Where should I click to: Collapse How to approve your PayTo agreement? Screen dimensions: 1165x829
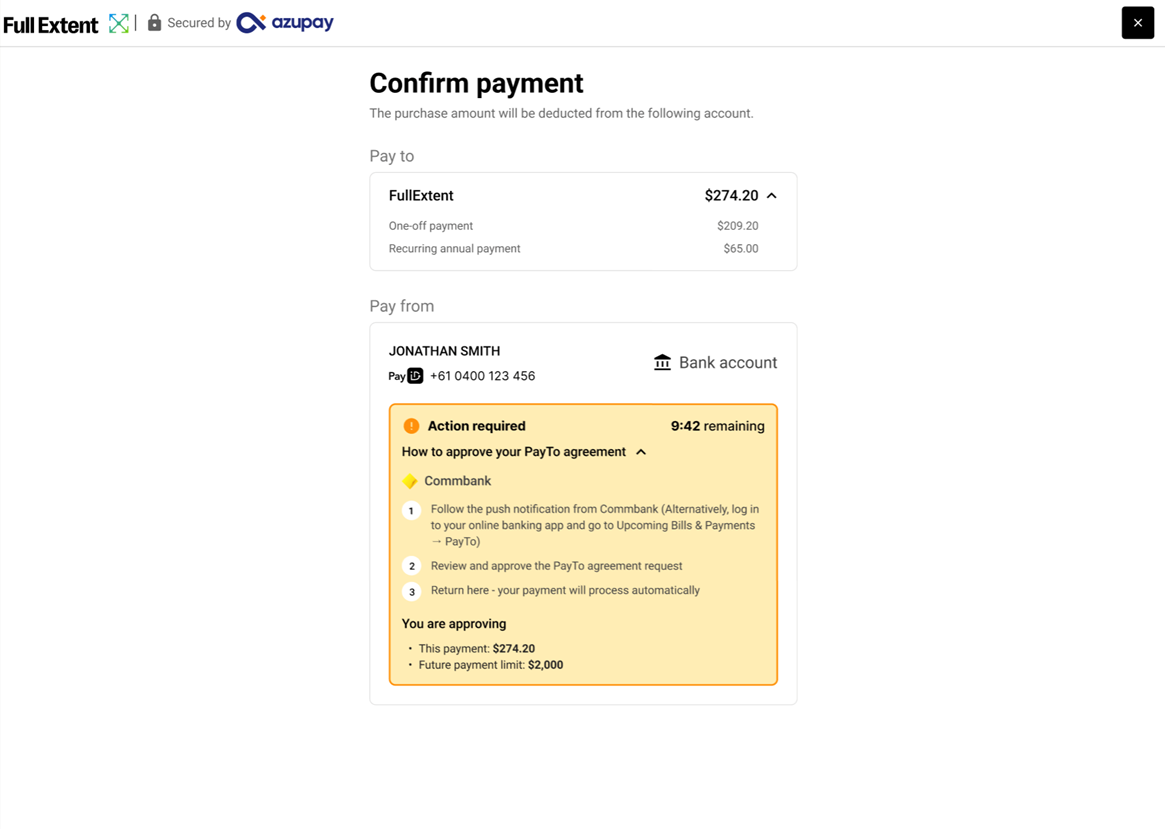pos(641,452)
